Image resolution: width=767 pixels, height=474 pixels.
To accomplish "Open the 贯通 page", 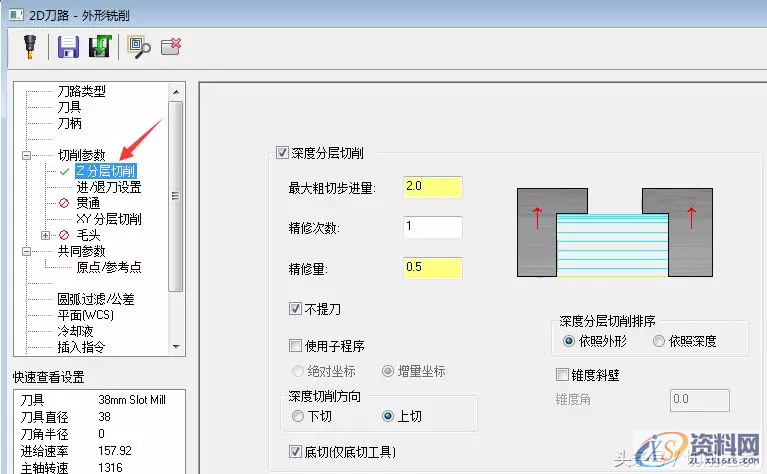I will coord(88,203).
